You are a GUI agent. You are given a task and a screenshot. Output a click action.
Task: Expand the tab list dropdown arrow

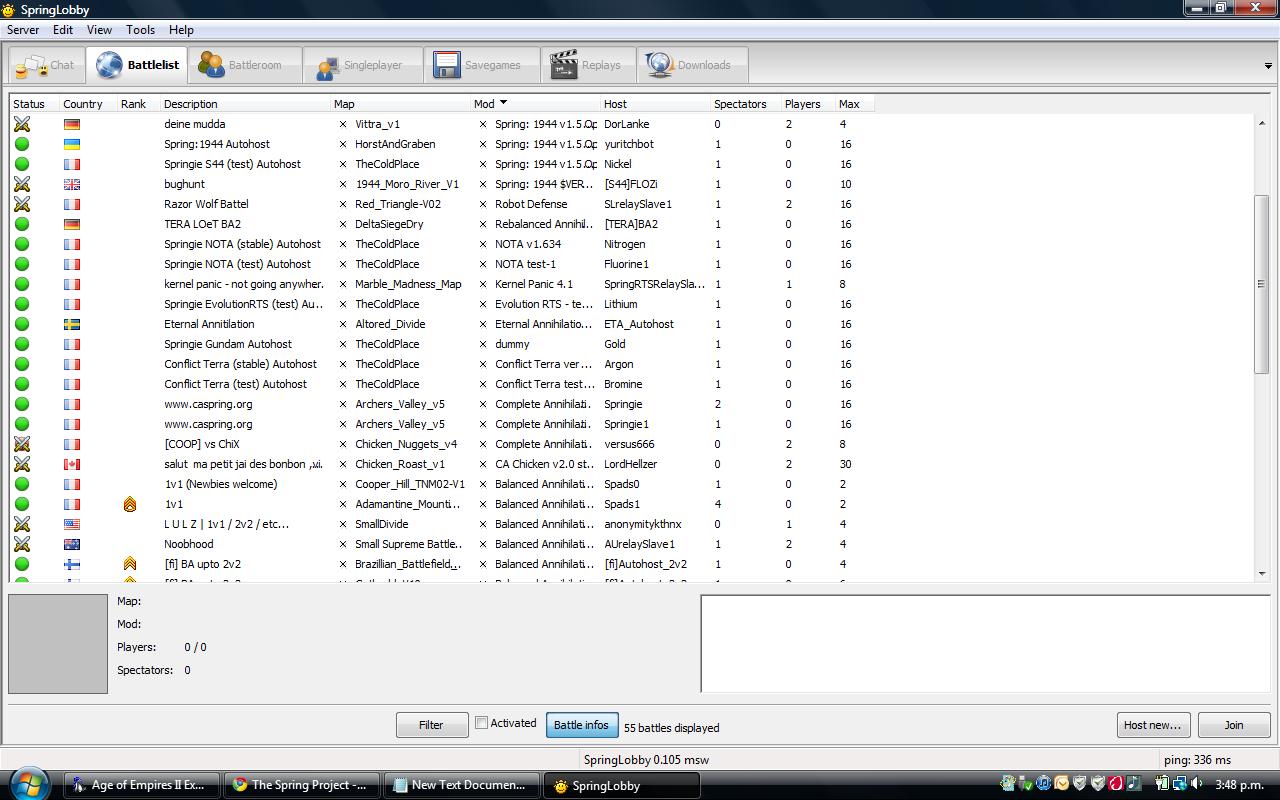coord(1269,66)
